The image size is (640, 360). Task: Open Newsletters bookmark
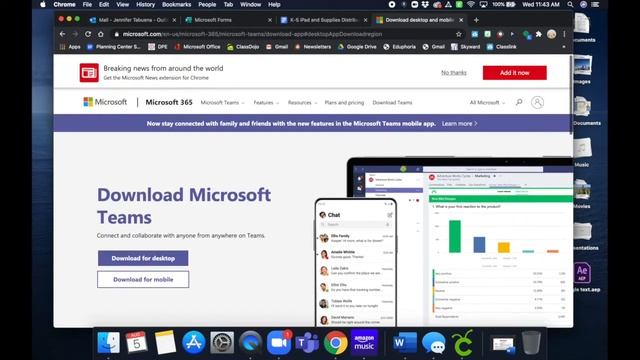313,47
